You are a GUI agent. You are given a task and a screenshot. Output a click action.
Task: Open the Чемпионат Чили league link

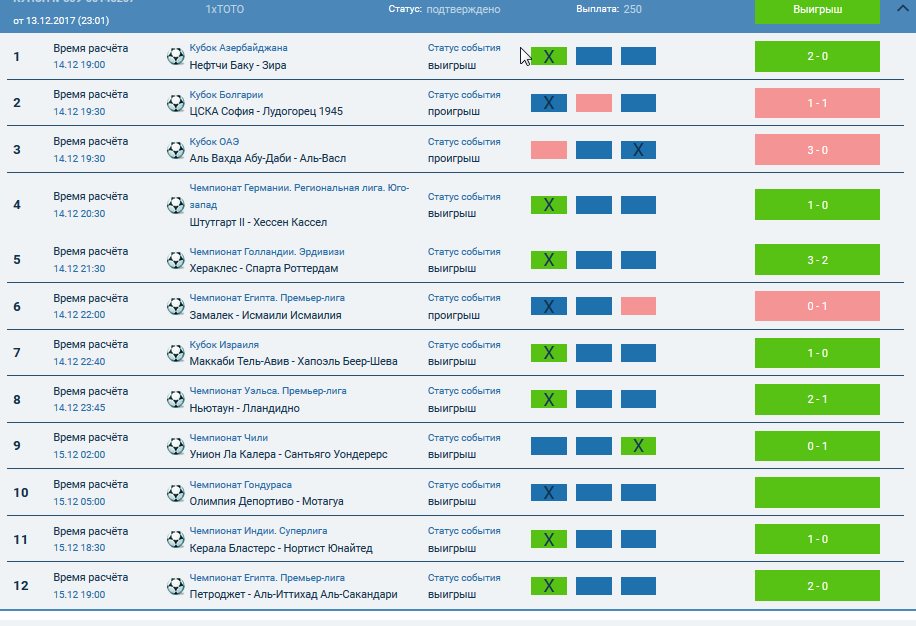click(x=228, y=437)
